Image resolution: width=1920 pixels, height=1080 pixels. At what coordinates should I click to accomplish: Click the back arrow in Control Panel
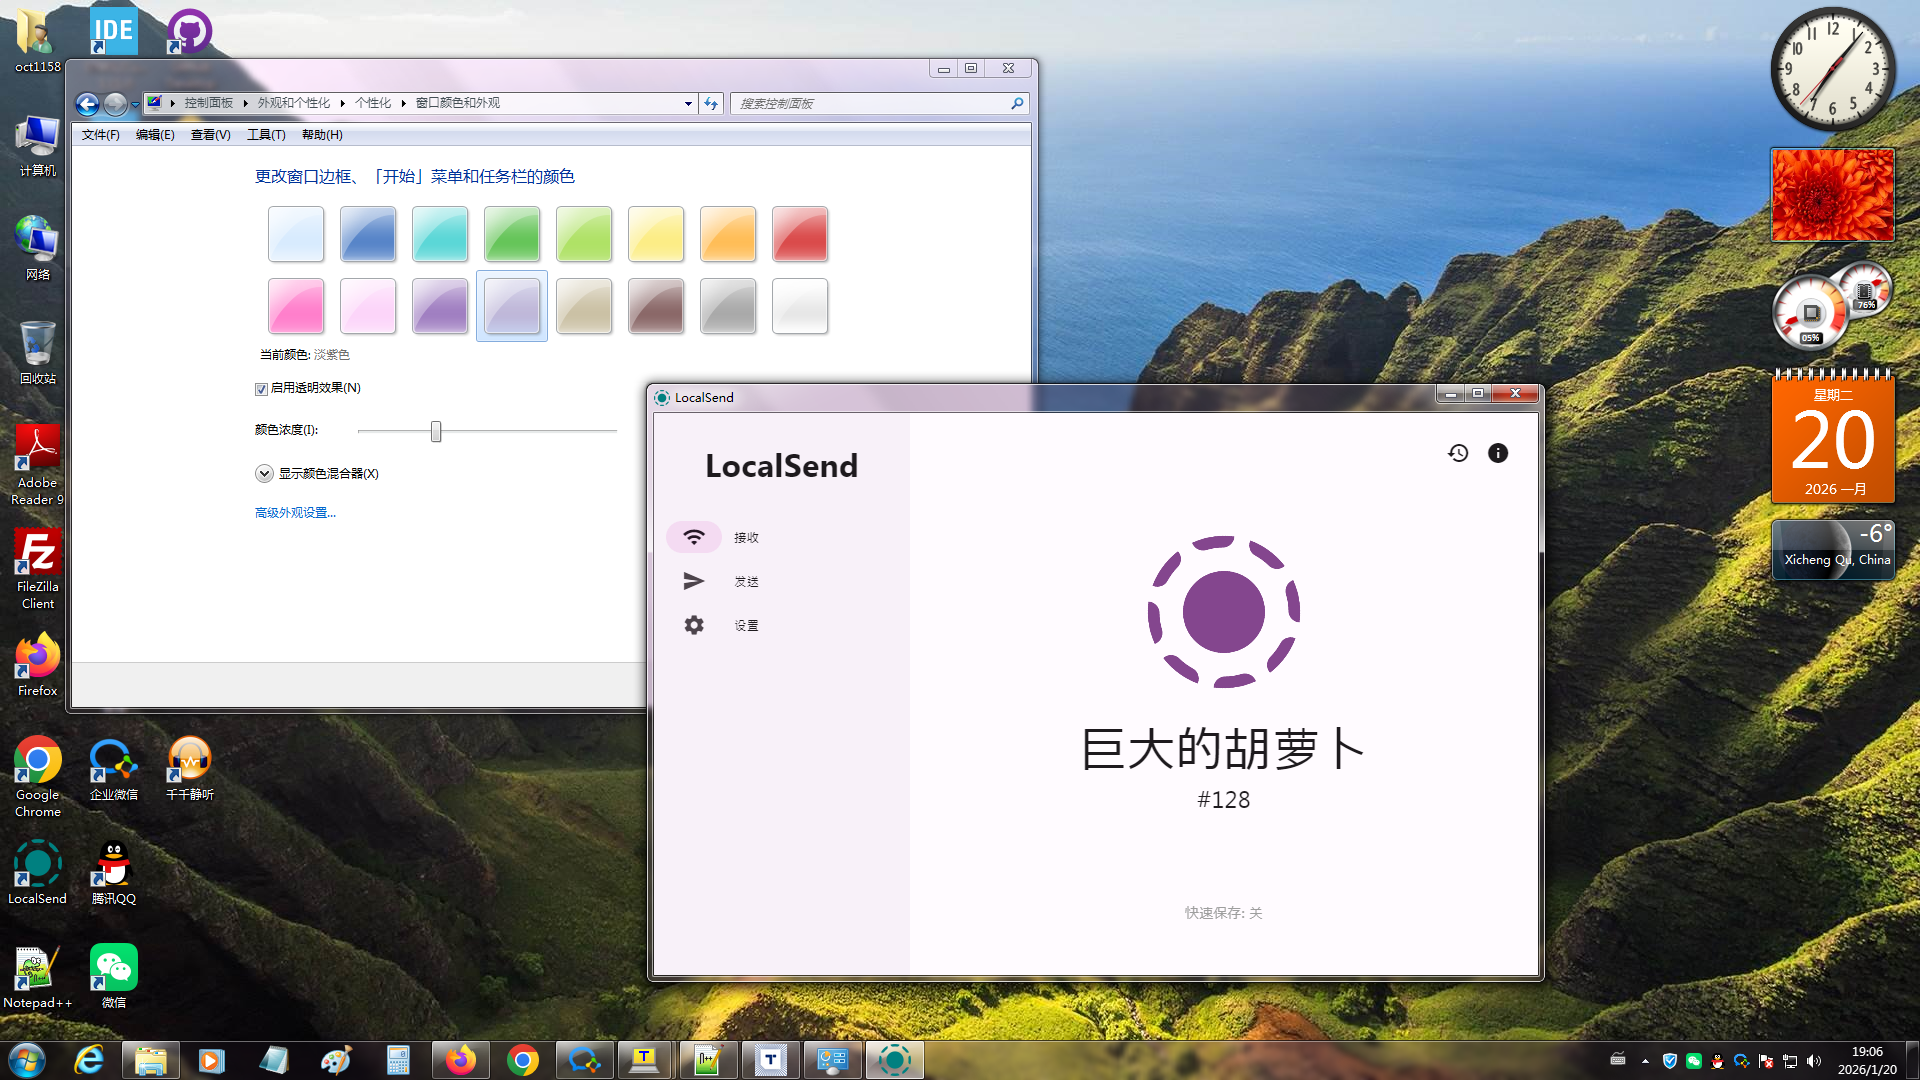(x=87, y=104)
